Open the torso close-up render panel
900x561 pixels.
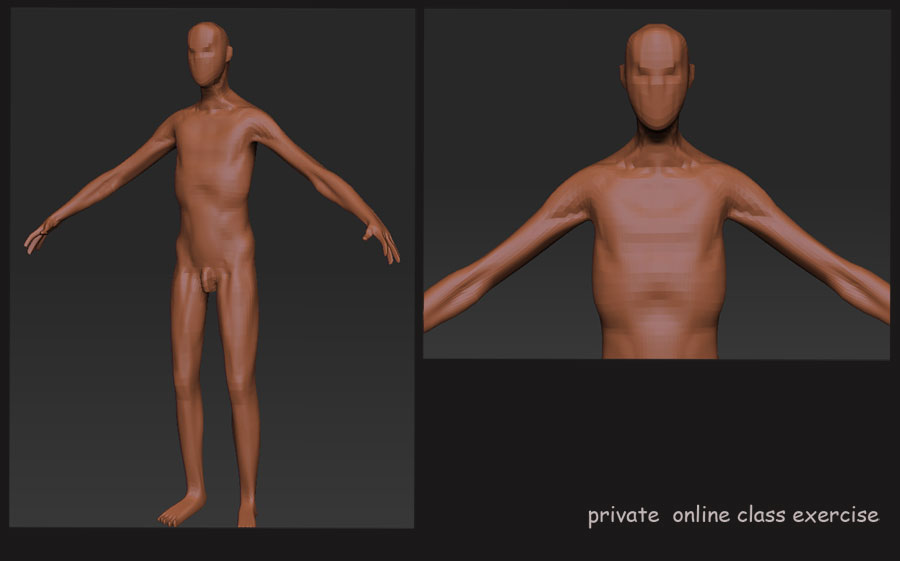pyautogui.click(x=657, y=184)
